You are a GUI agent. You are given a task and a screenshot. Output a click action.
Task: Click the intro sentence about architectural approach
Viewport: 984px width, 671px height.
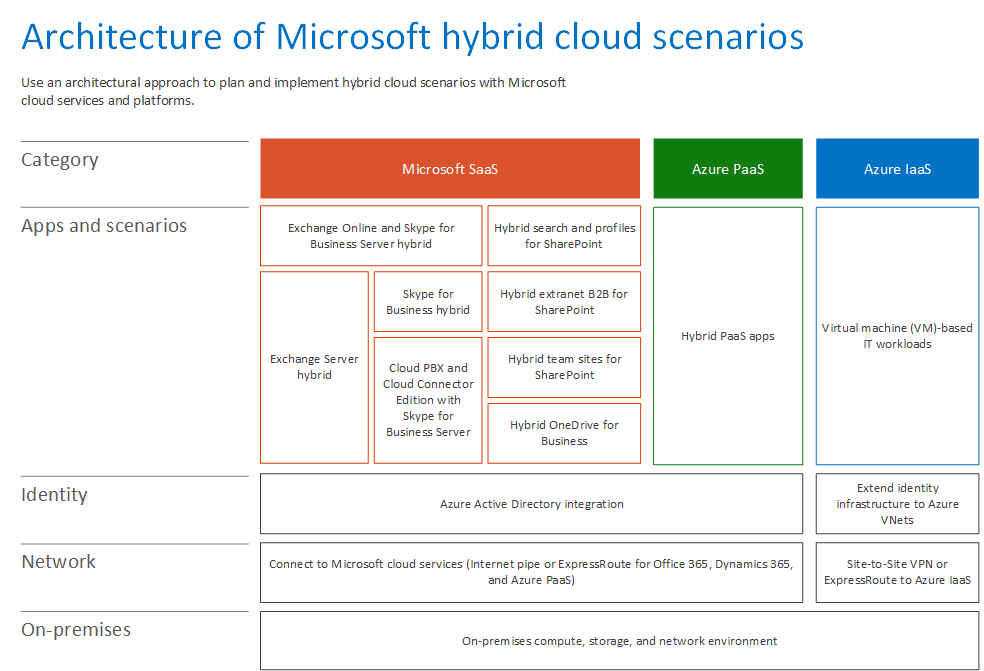pyautogui.click(x=293, y=91)
